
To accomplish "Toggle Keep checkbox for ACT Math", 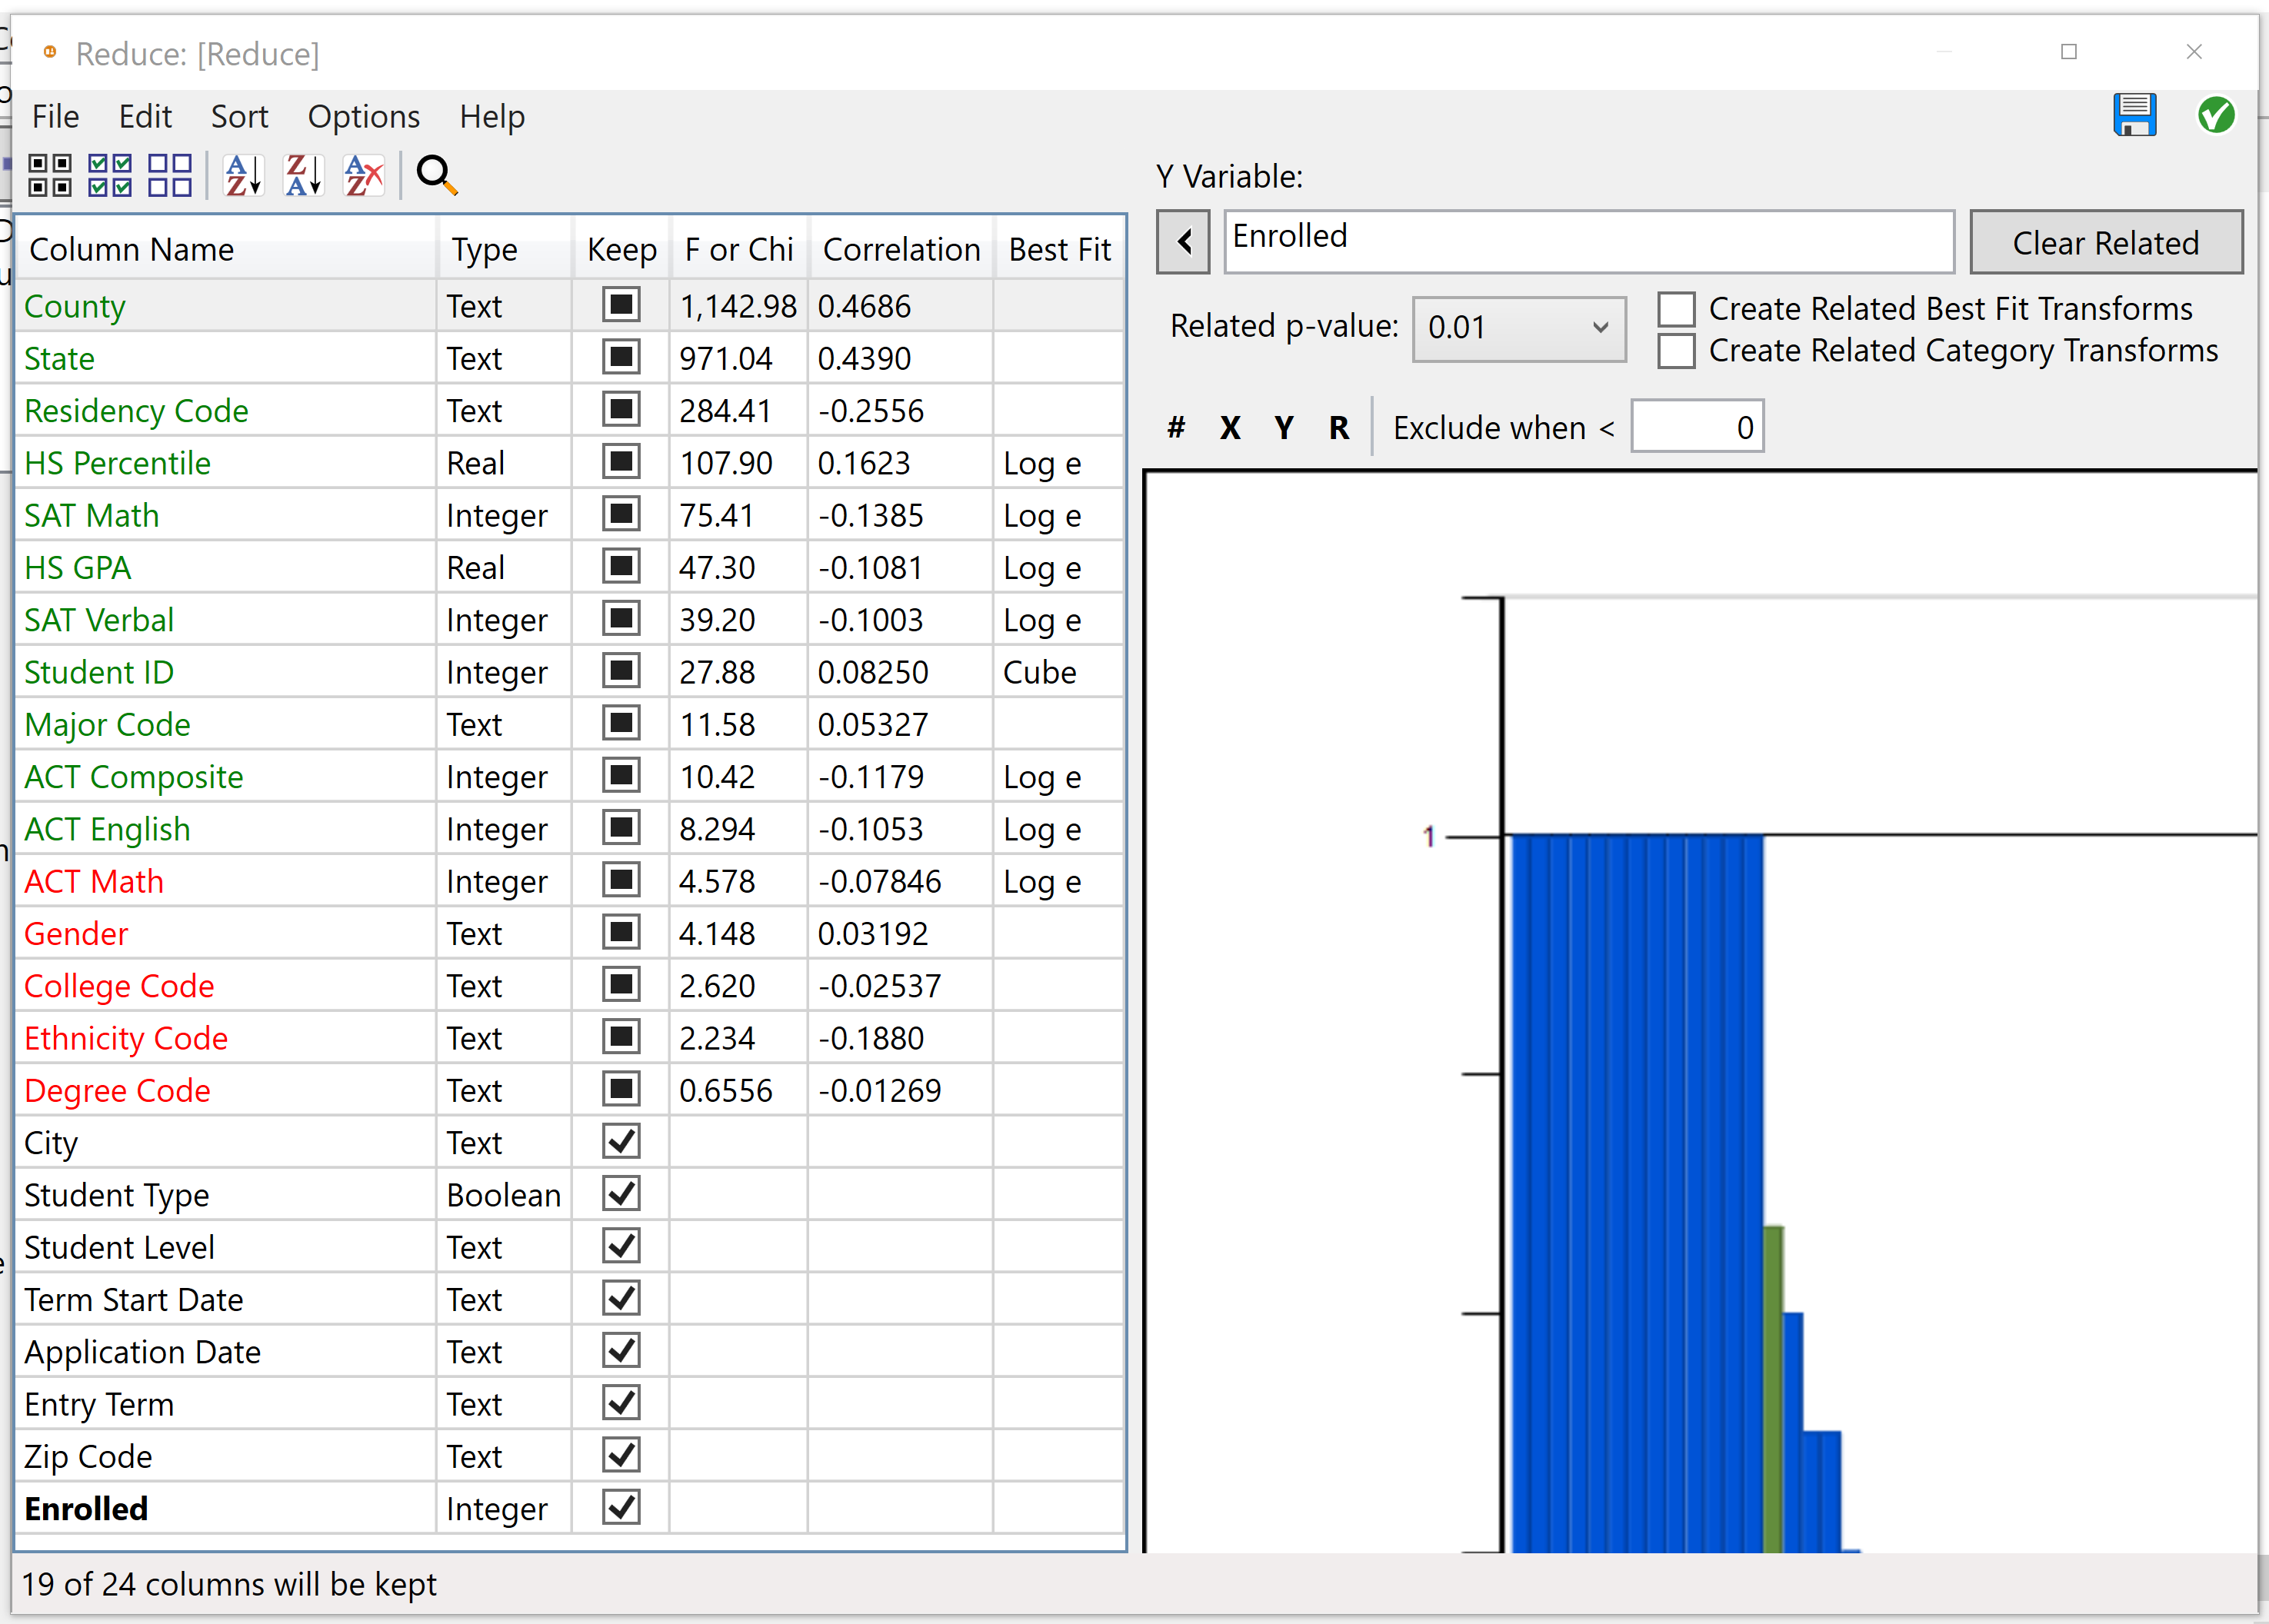I will tap(621, 880).
